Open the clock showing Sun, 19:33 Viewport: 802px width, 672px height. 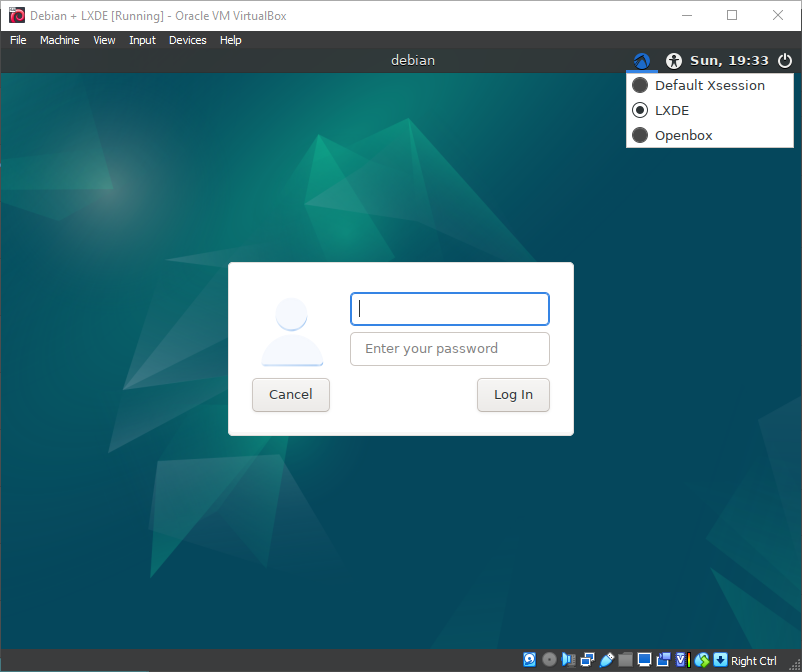[729, 61]
